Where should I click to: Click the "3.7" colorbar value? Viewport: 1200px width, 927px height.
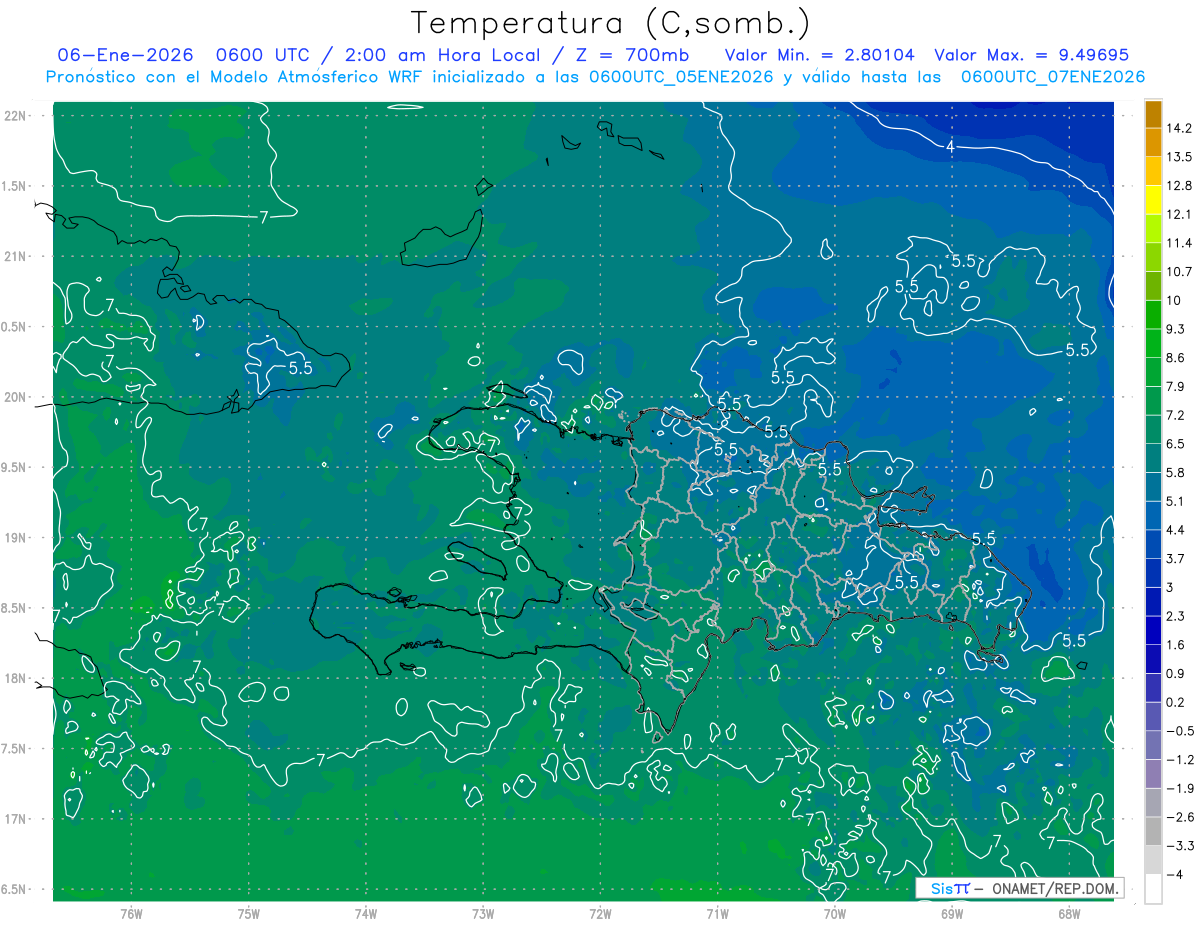[1176, 559]
